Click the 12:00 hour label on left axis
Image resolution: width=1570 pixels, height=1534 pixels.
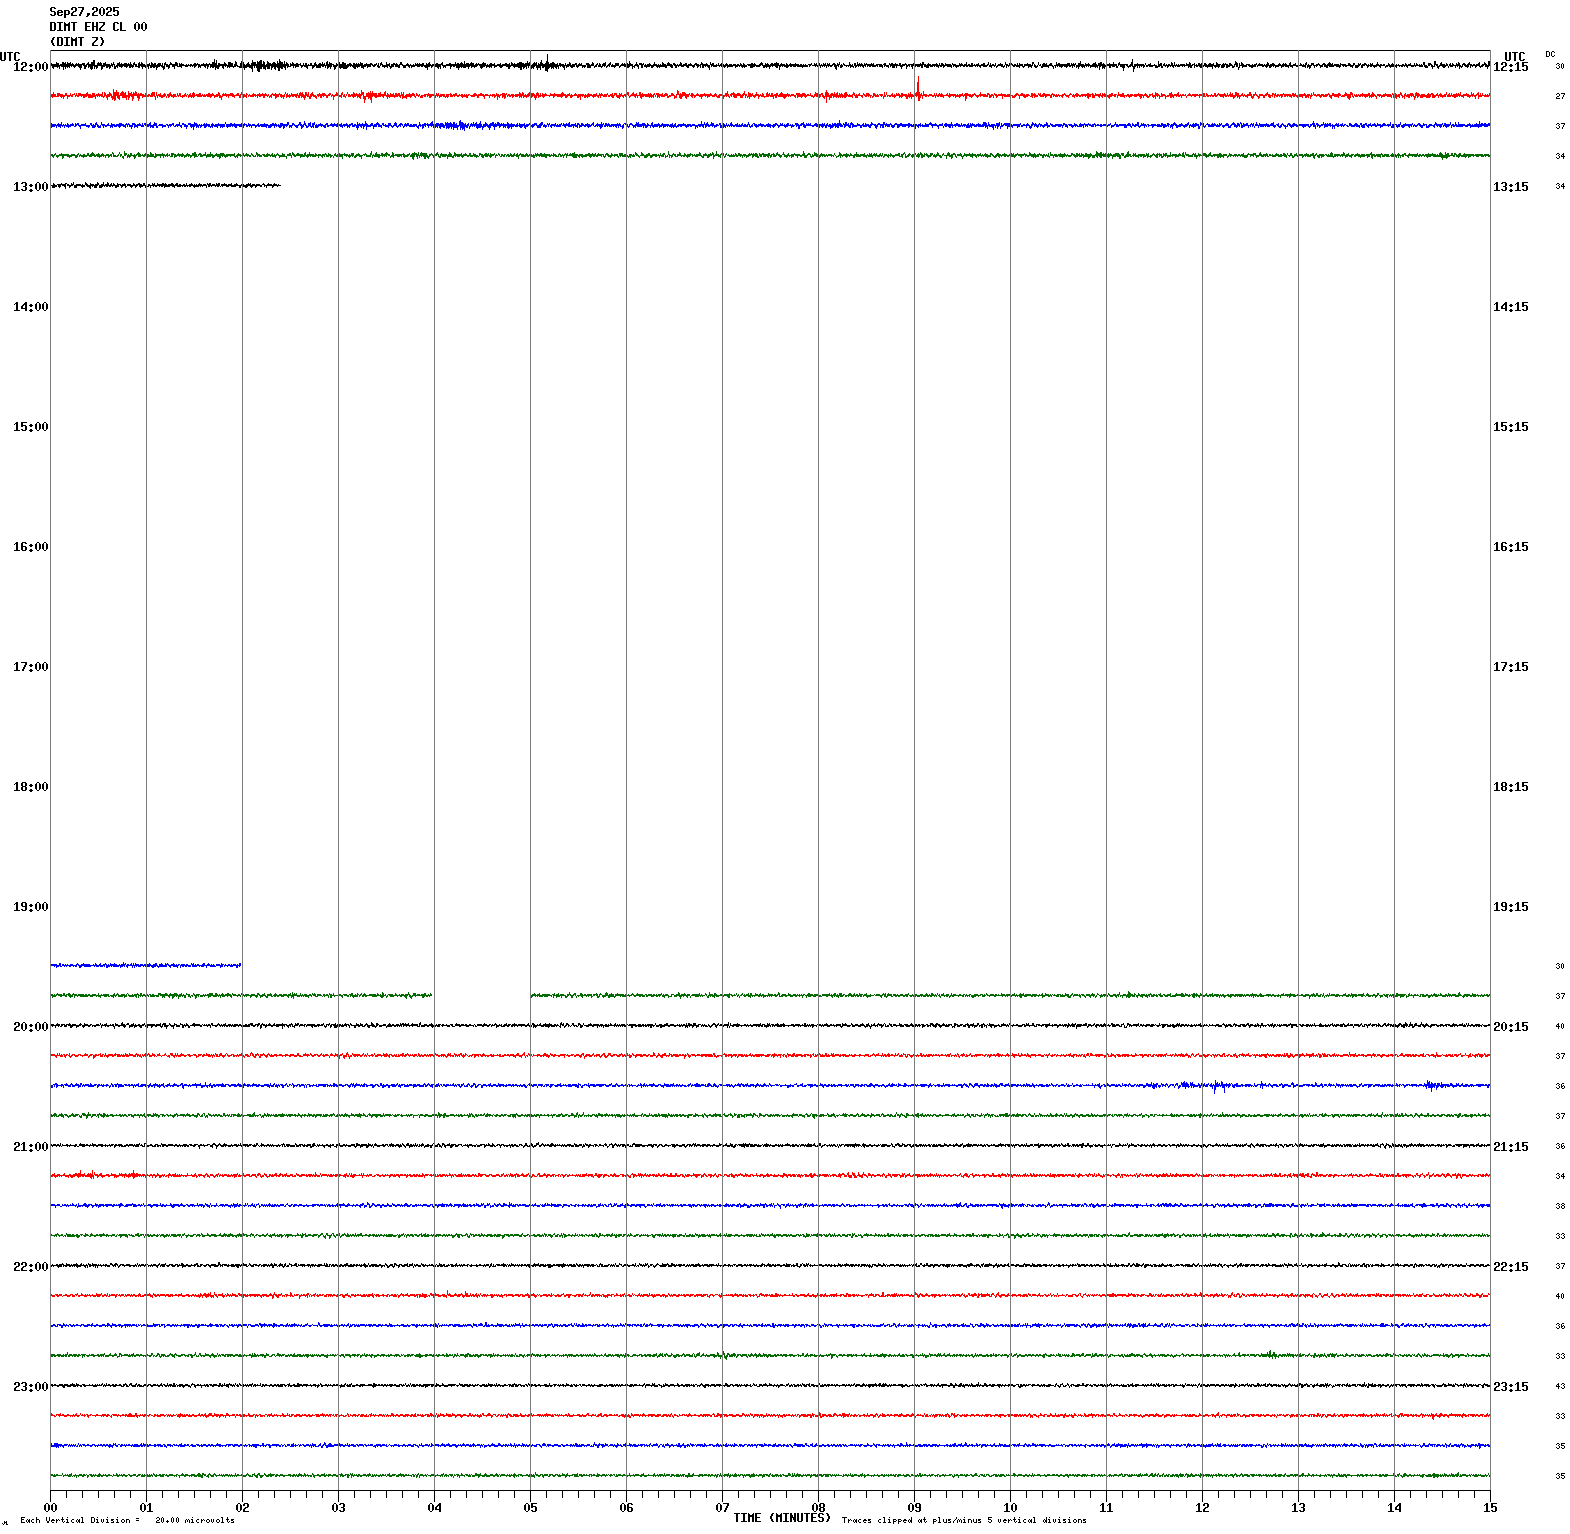pyautogui.click(x=30, y=67)
